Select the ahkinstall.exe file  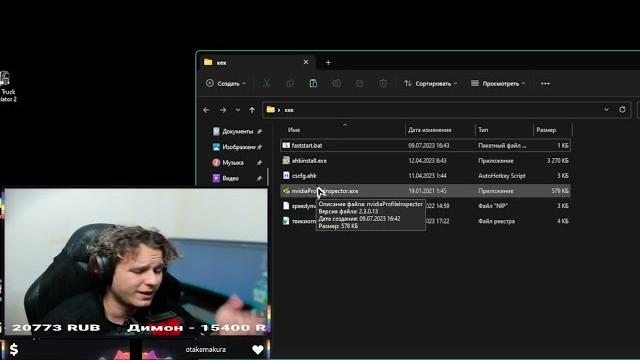coord(425,161)
